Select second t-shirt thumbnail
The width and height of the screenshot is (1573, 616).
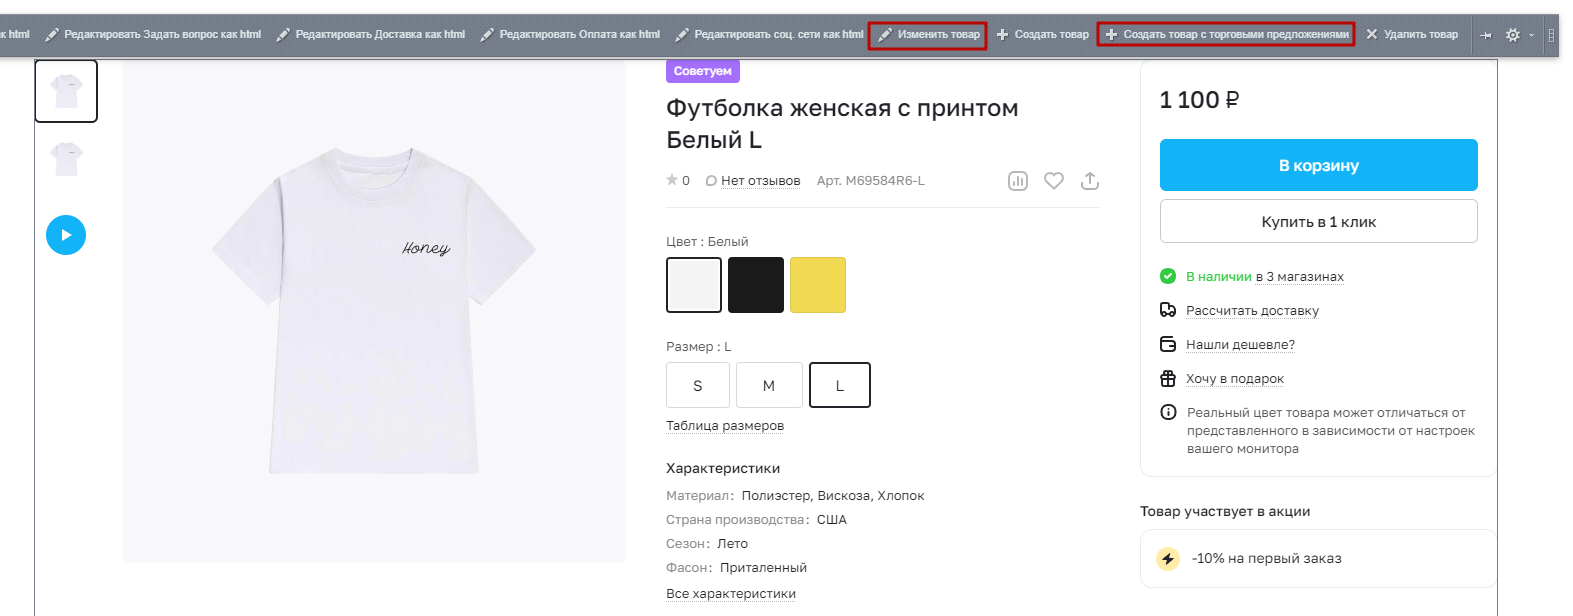(66, 158)
